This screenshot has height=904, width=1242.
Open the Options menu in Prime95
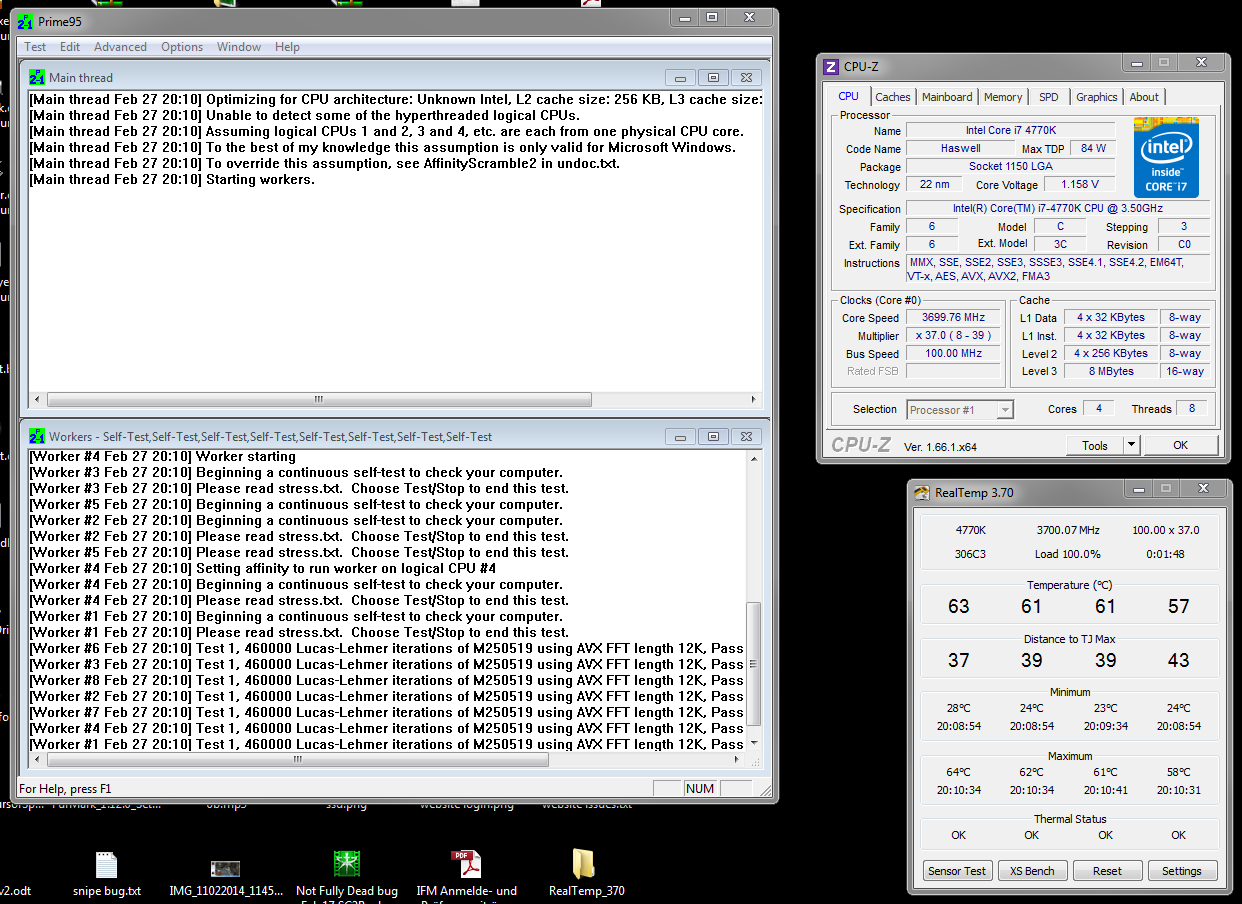pos(182,47)
